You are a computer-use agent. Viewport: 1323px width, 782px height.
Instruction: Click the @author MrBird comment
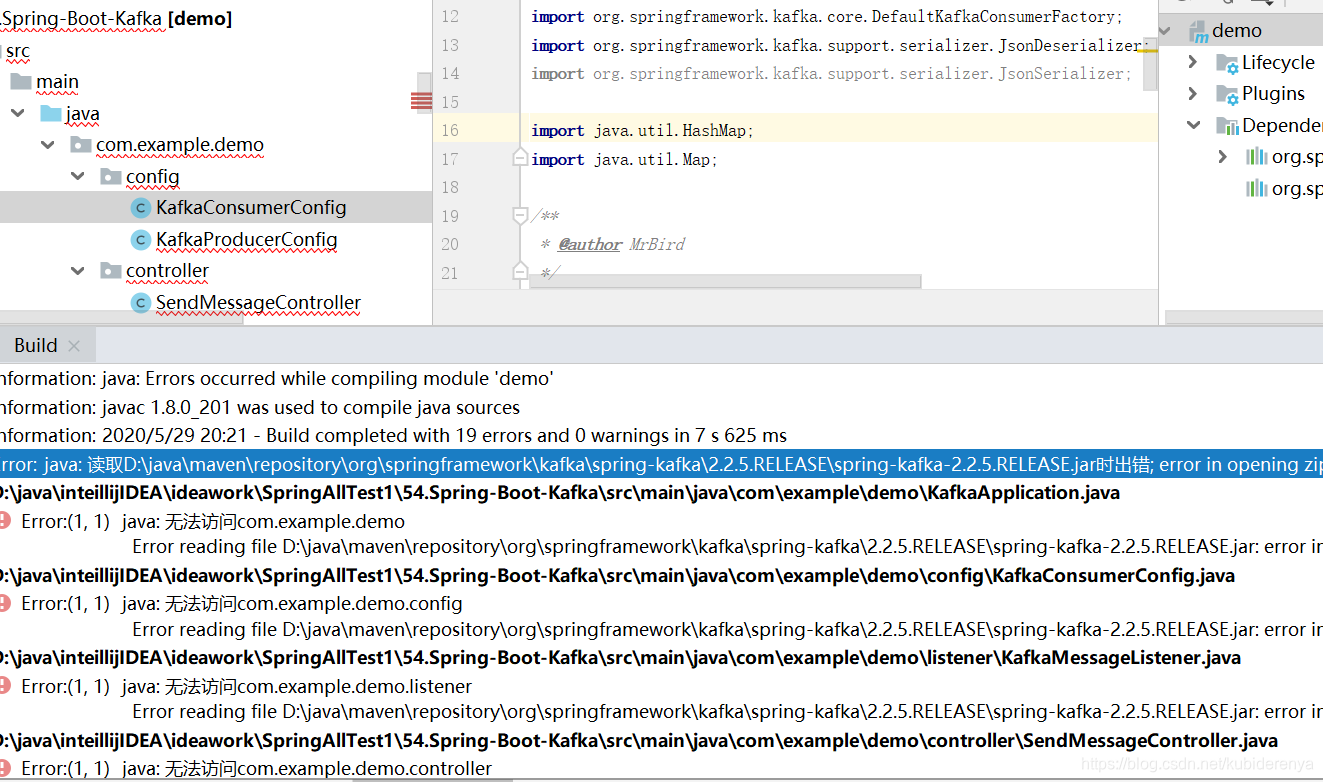621,245
